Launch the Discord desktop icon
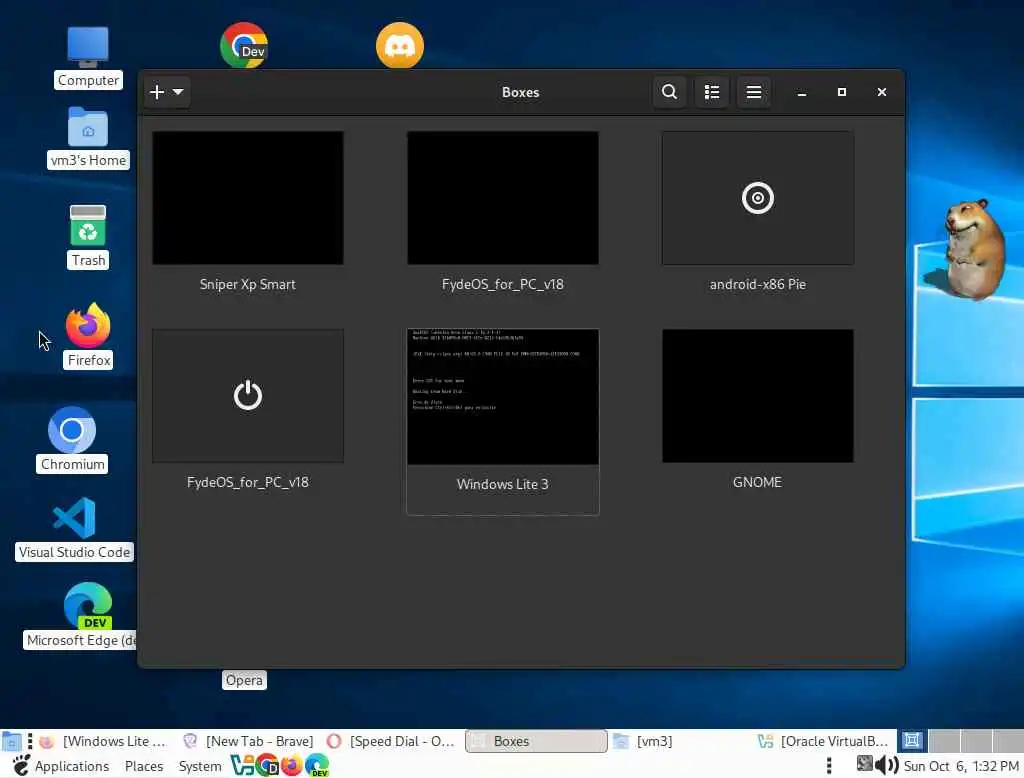This screenshot has width=1024, height=778. pos(400,45)
